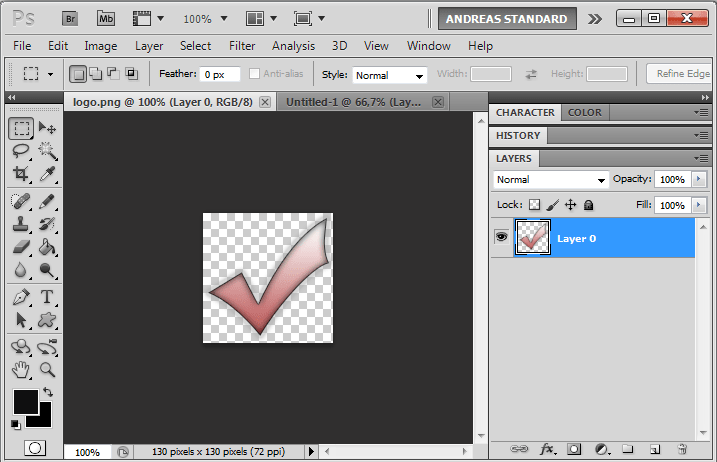Create a new layer group

(628, 449)
